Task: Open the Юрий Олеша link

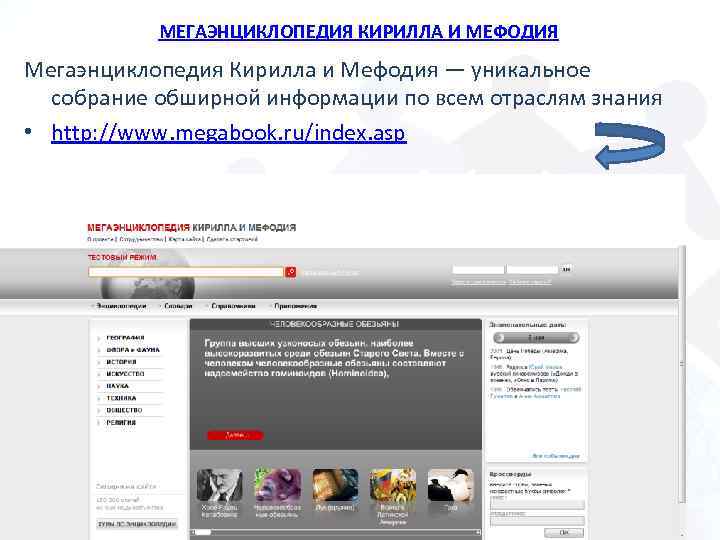Action: pyautogui.click(x=546, y=367)
